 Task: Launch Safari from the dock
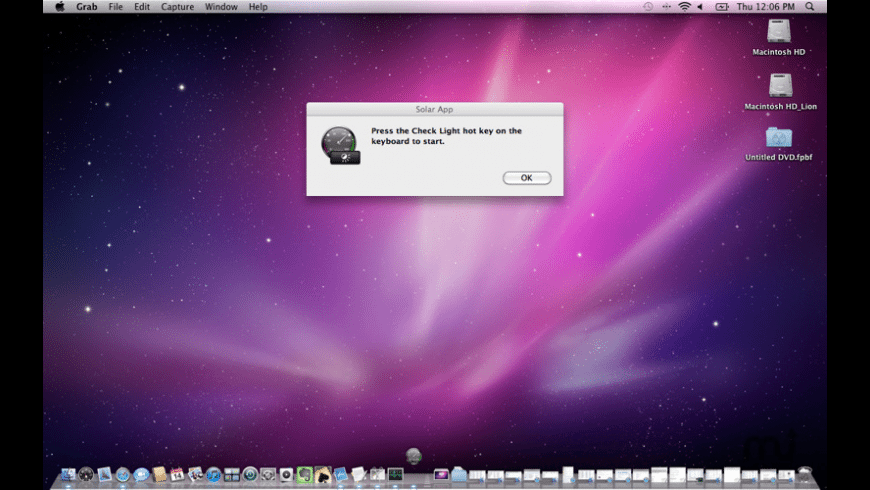(x=123, y=474)
